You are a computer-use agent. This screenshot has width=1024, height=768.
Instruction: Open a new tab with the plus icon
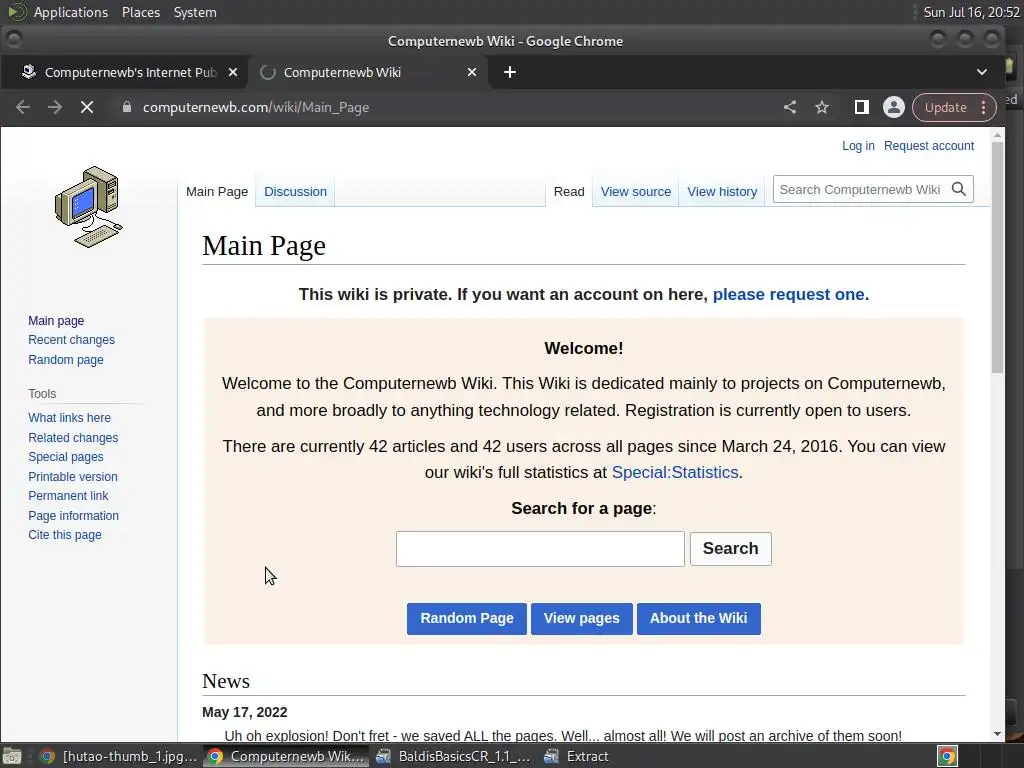(x=510, y=72)
